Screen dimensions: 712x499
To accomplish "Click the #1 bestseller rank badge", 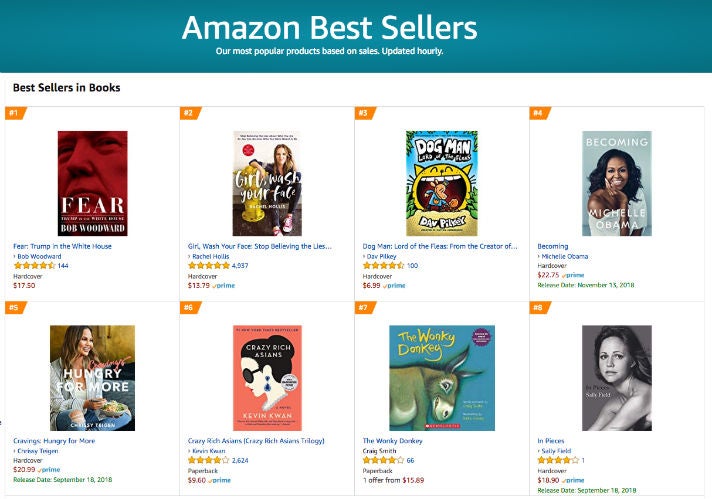I will coord(15,113).
